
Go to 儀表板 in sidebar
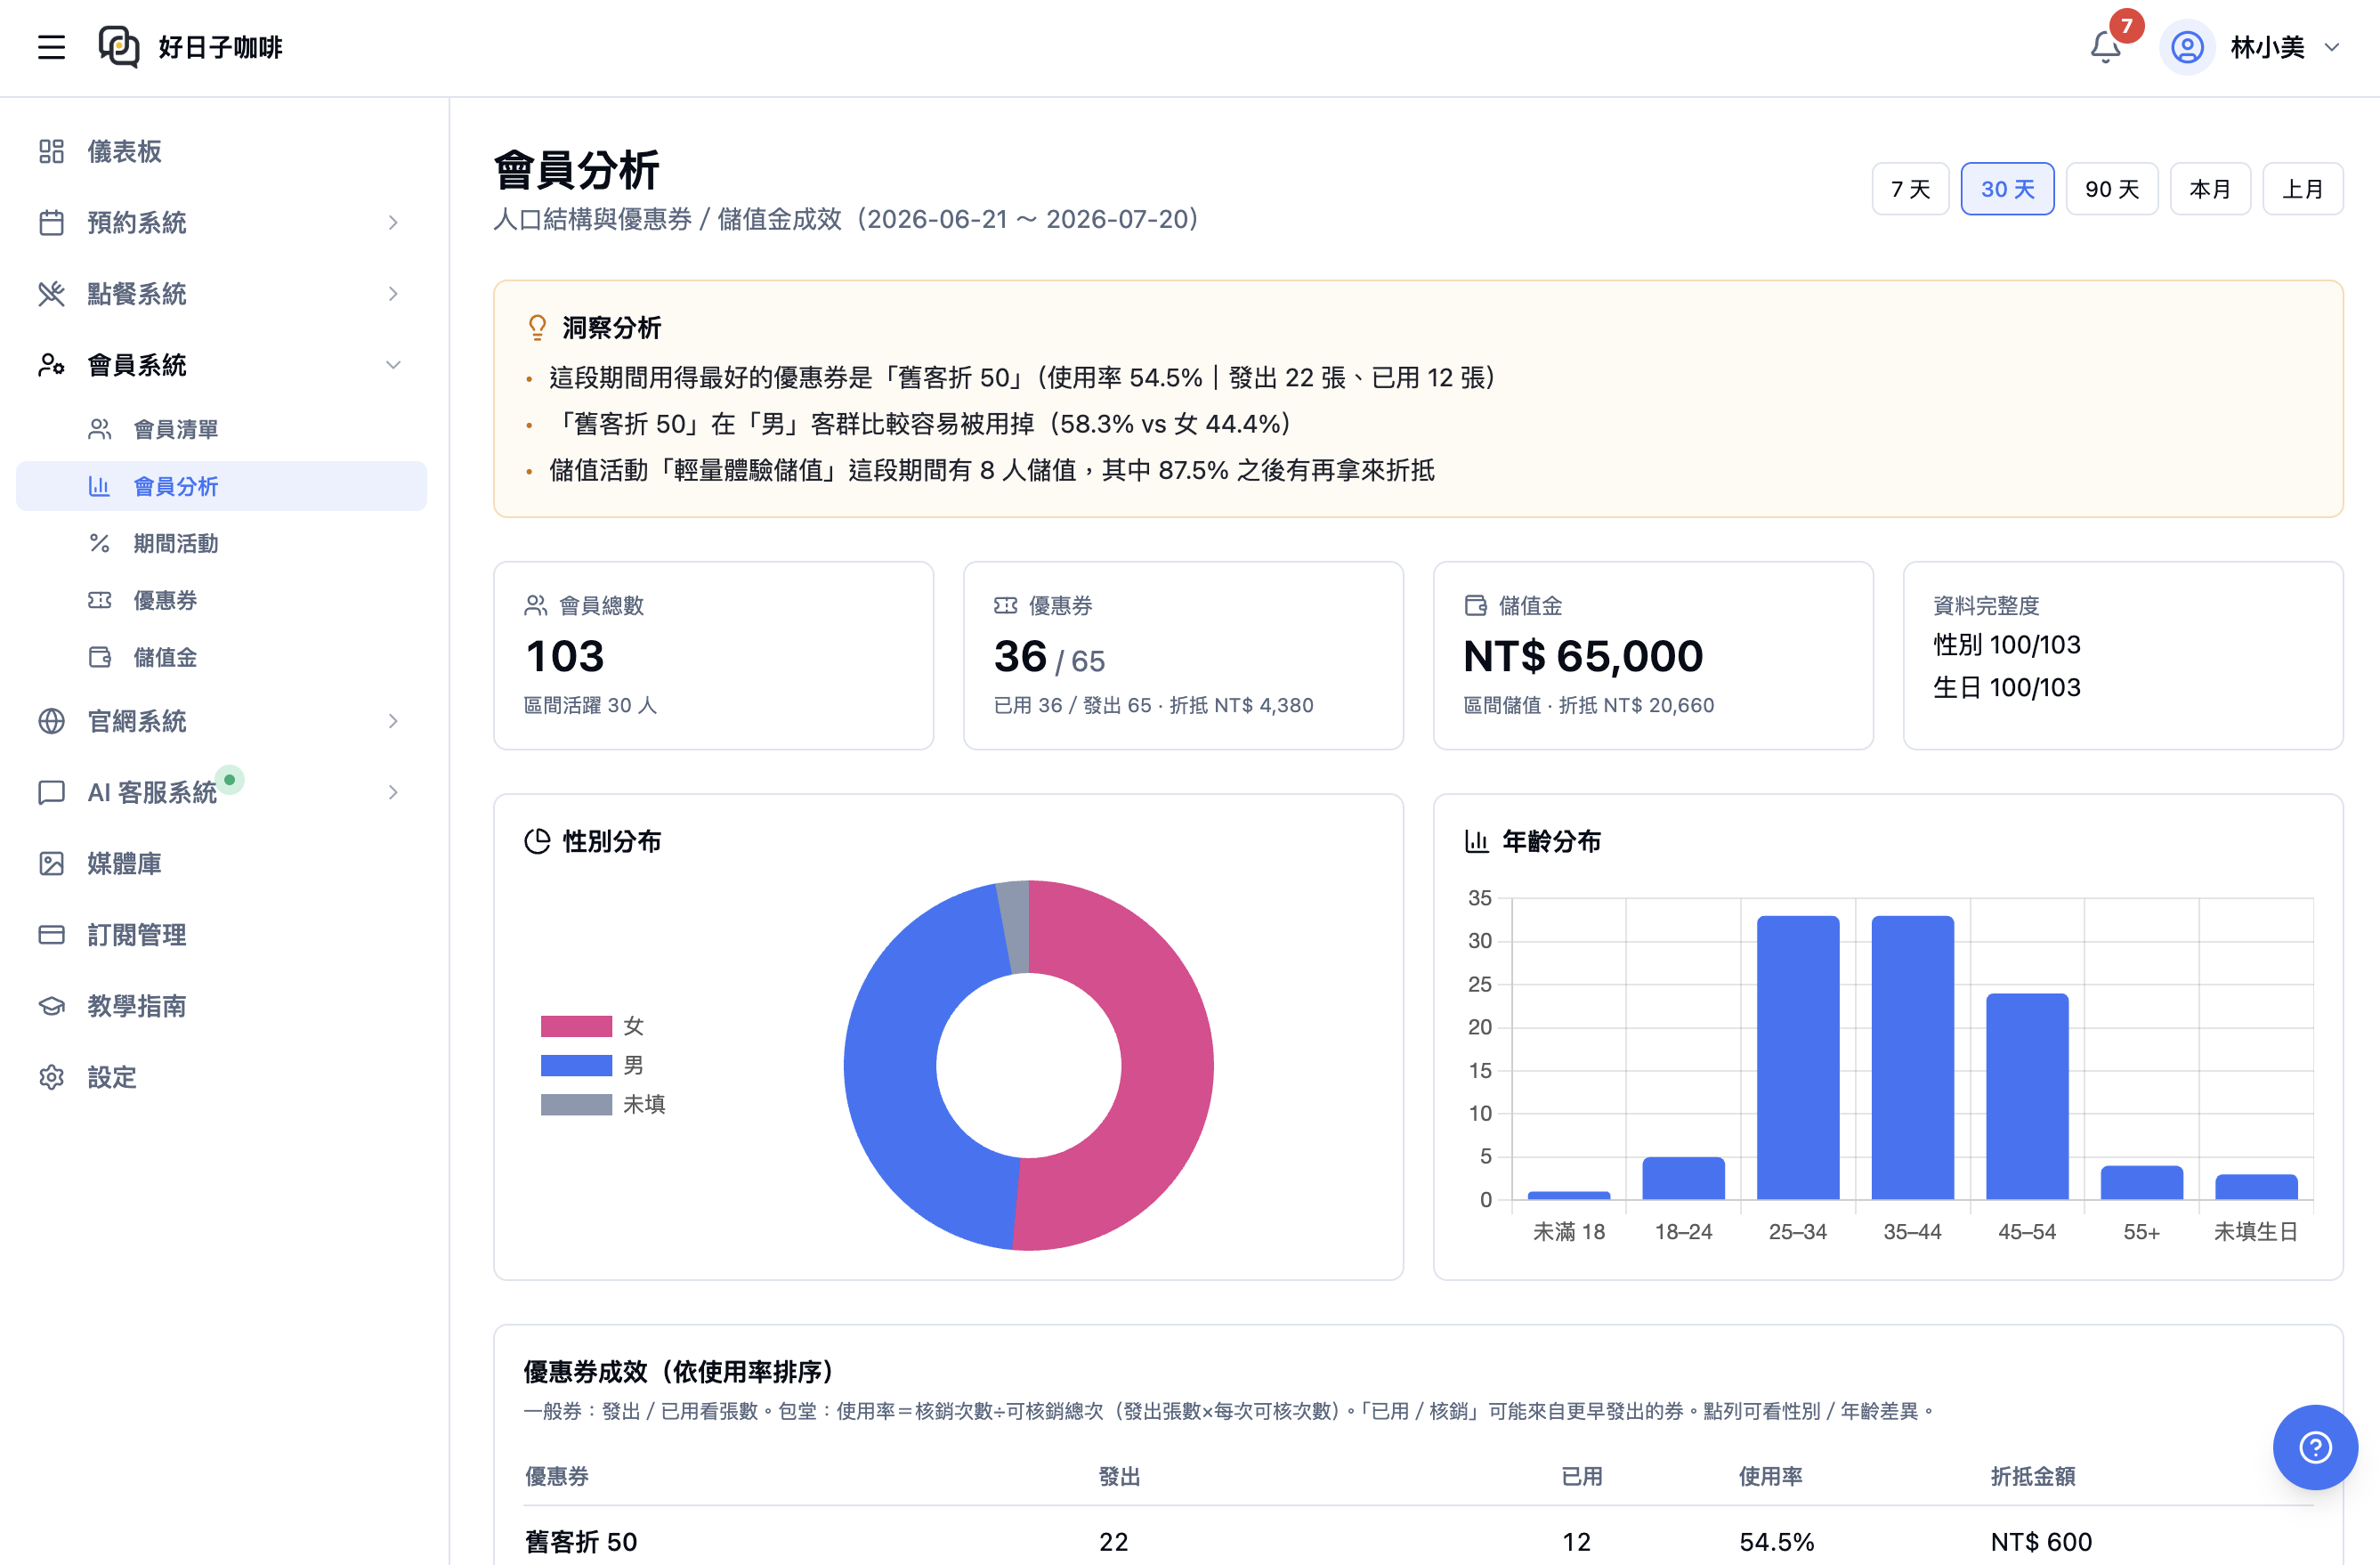[x=221, y=151]
